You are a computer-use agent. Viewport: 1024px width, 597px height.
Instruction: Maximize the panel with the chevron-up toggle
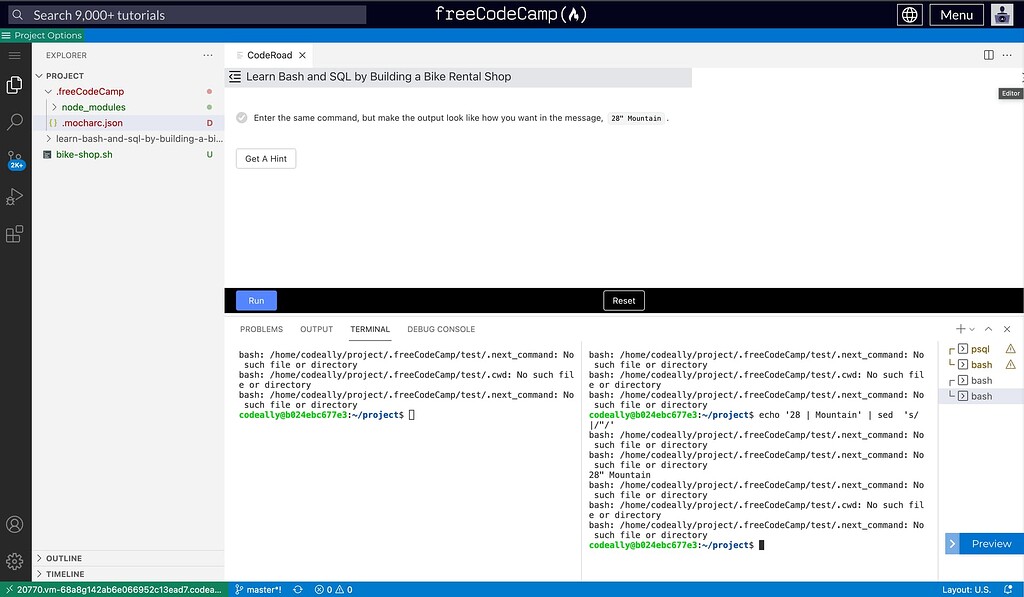tap(988, 328)
